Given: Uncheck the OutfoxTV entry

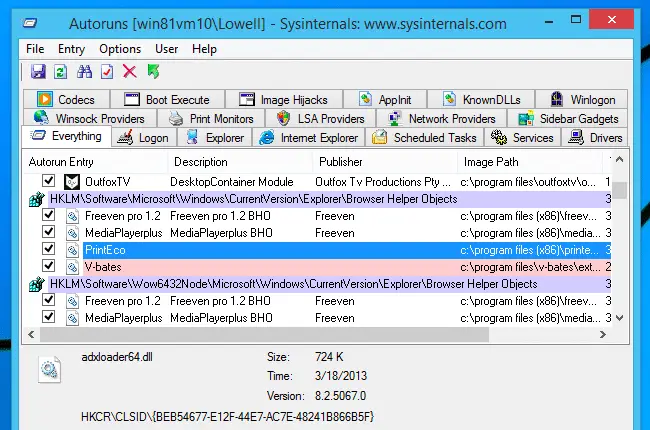Looking at the screenshot, I should pos(49,180).
